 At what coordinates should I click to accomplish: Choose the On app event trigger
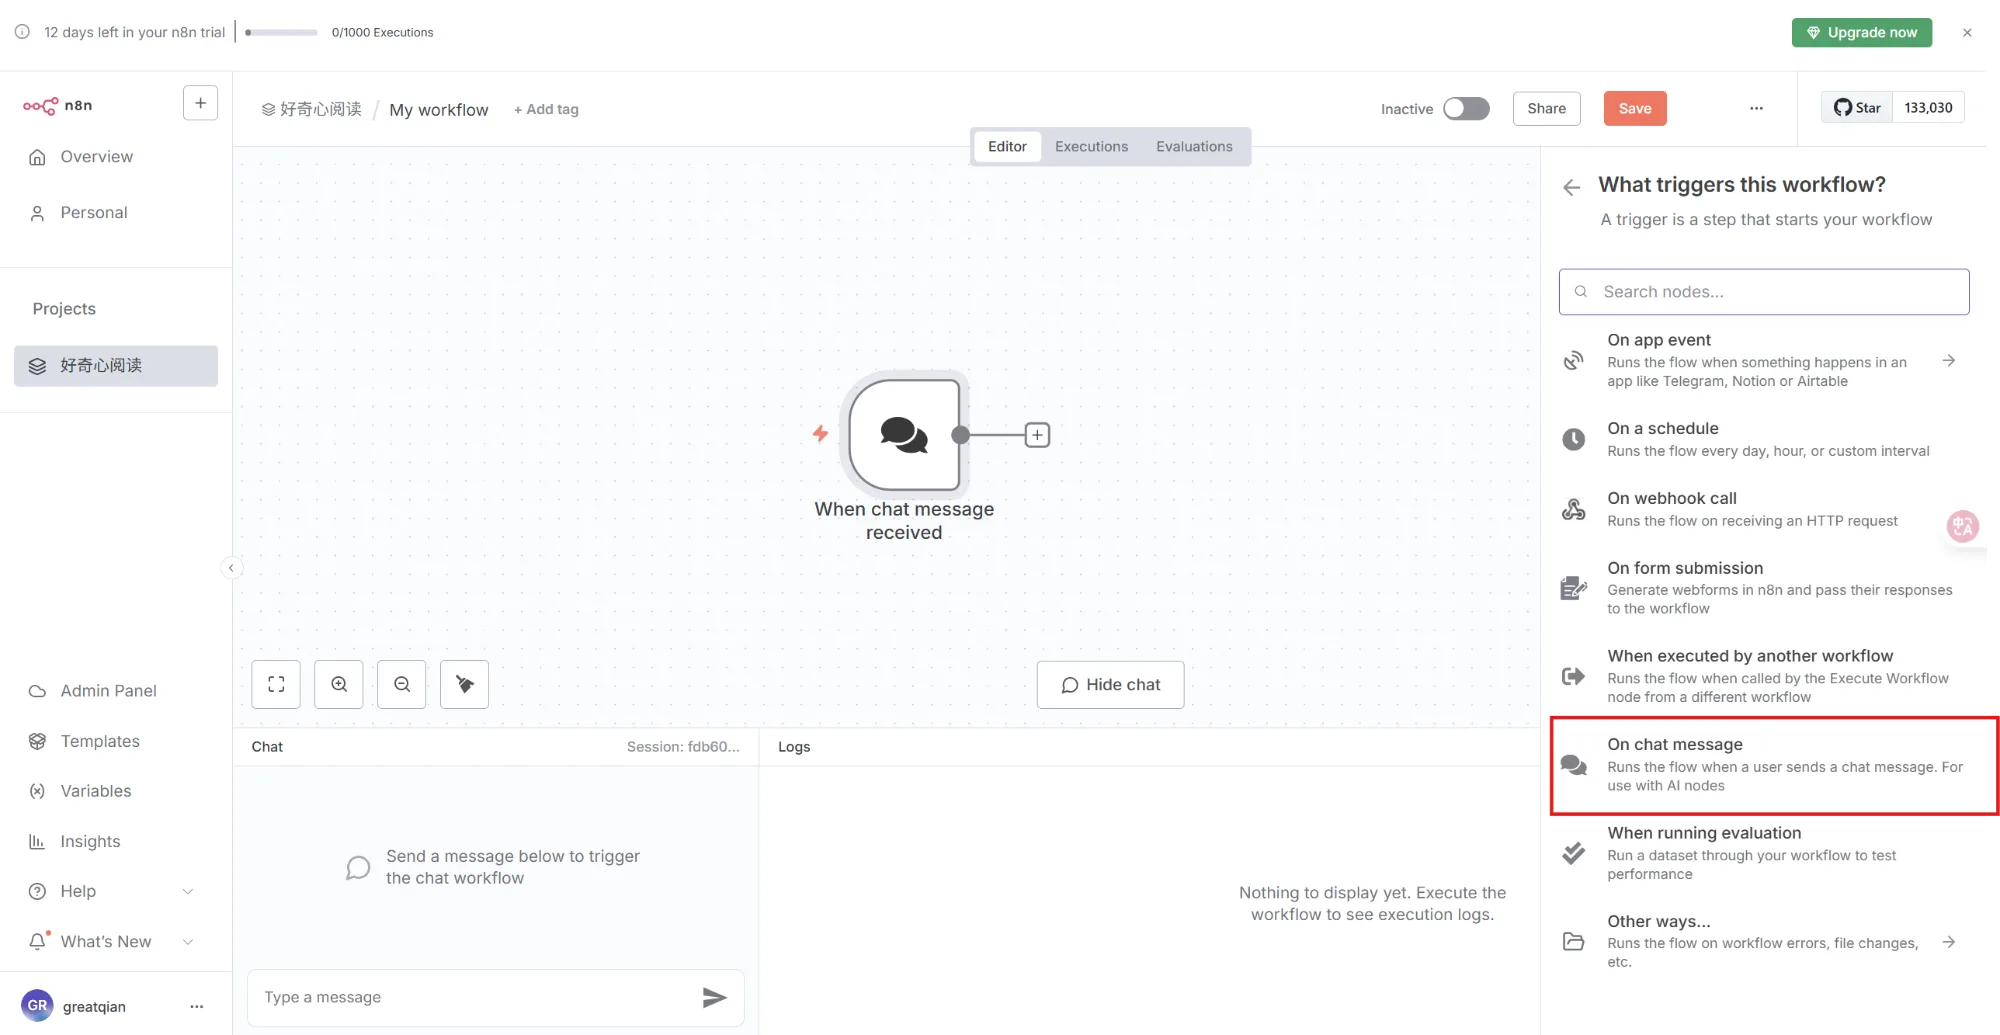[1765, 360]
